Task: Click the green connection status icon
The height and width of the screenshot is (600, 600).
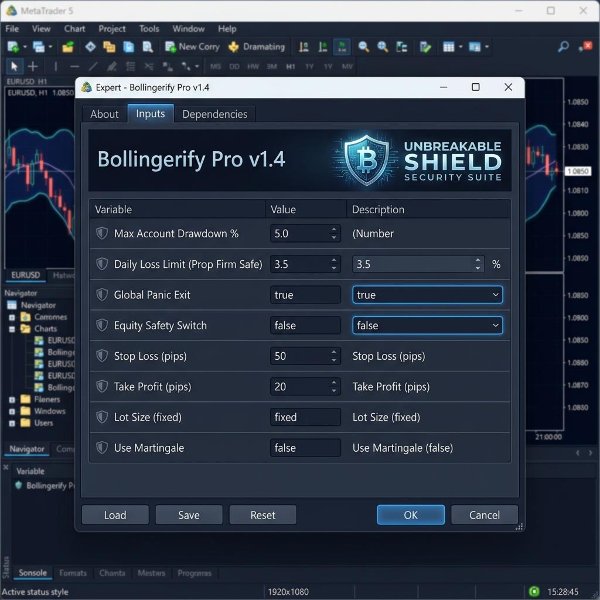Action: (x=534, y=592)
